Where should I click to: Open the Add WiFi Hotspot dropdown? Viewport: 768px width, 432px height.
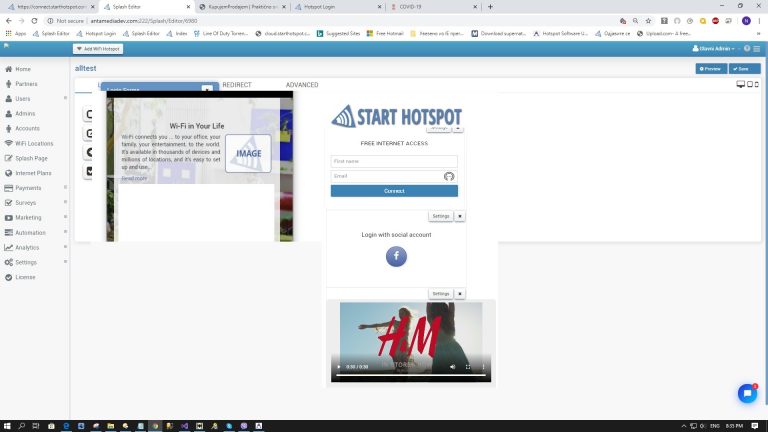point(99,48)
